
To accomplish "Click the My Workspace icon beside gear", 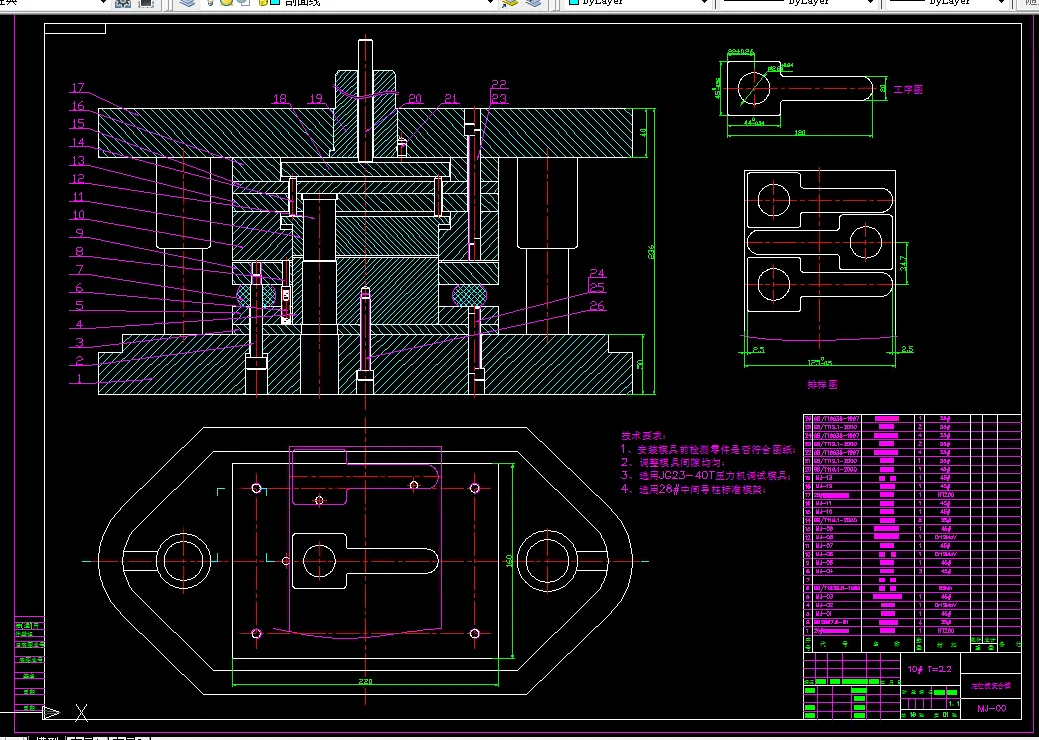I will click(x=146, y=3).
